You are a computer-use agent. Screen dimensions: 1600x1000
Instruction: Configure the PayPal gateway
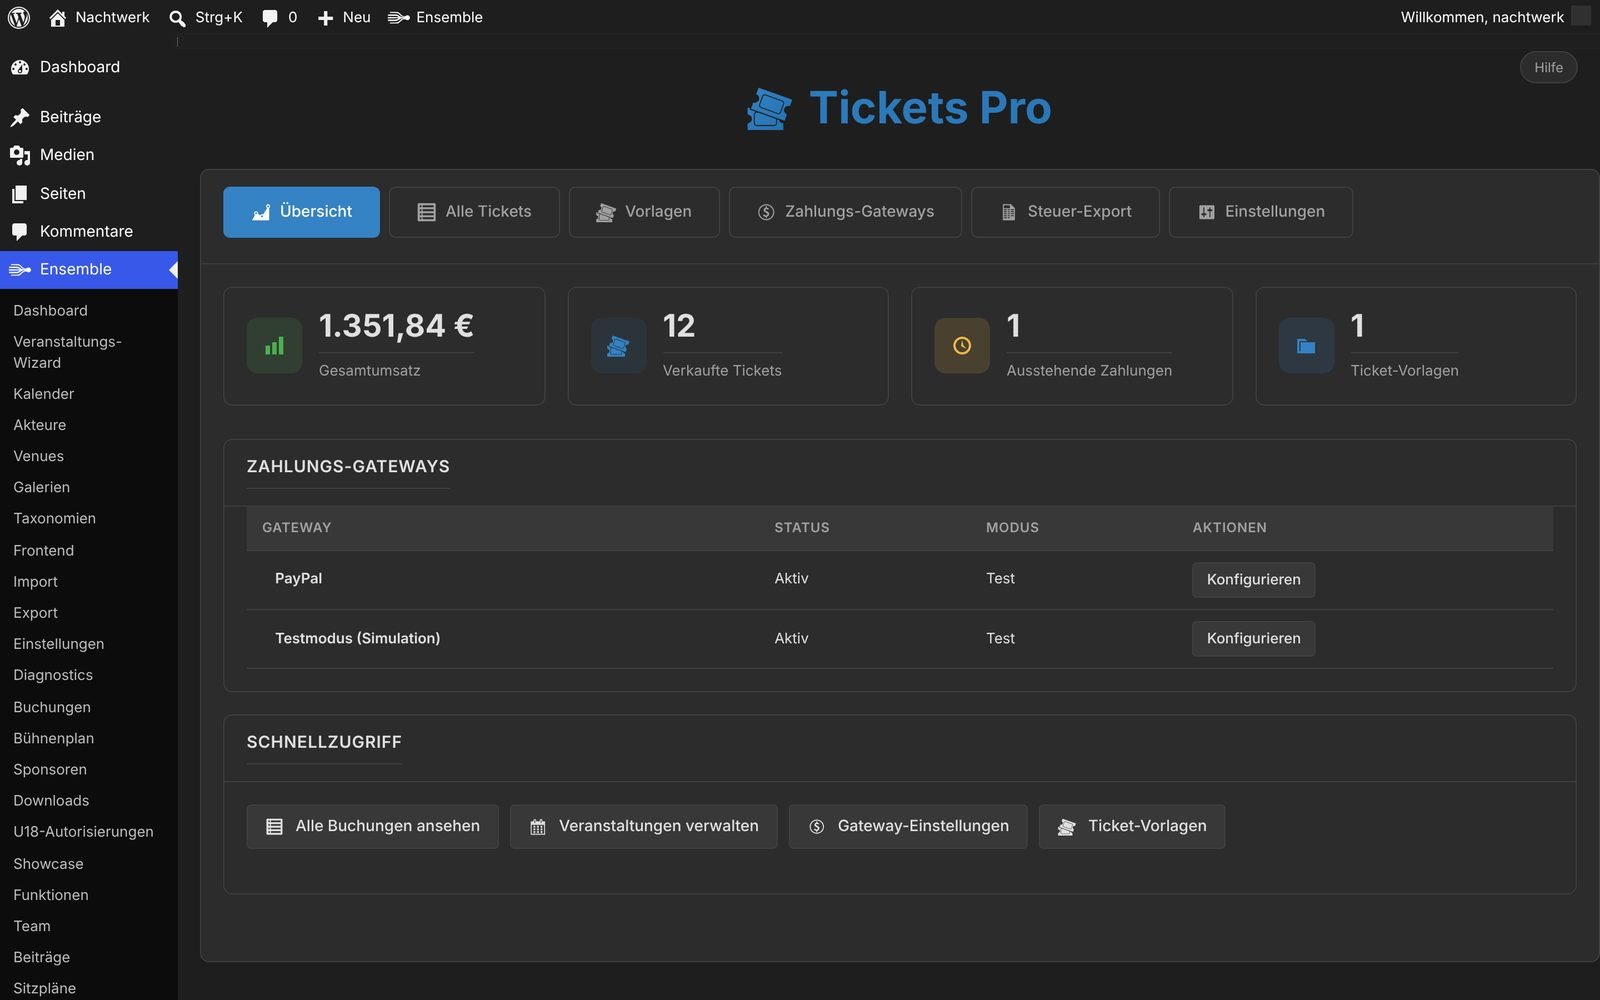point(1253,580)
